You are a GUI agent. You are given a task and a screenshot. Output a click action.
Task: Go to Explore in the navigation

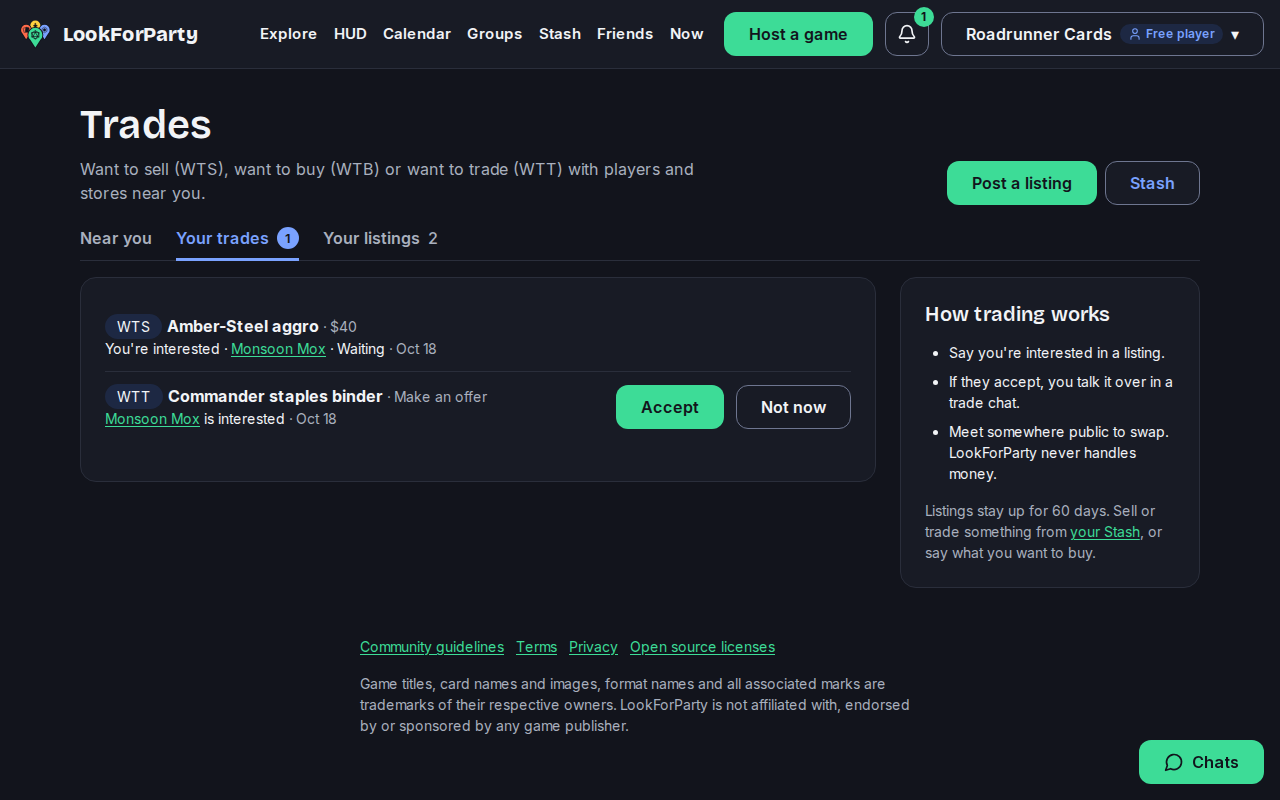point(288,34)
